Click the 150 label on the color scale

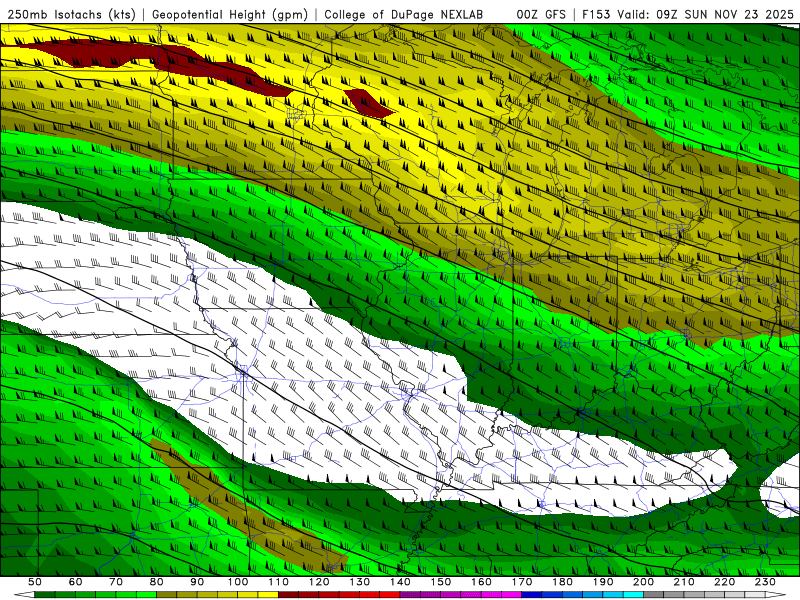click(440, 582)
